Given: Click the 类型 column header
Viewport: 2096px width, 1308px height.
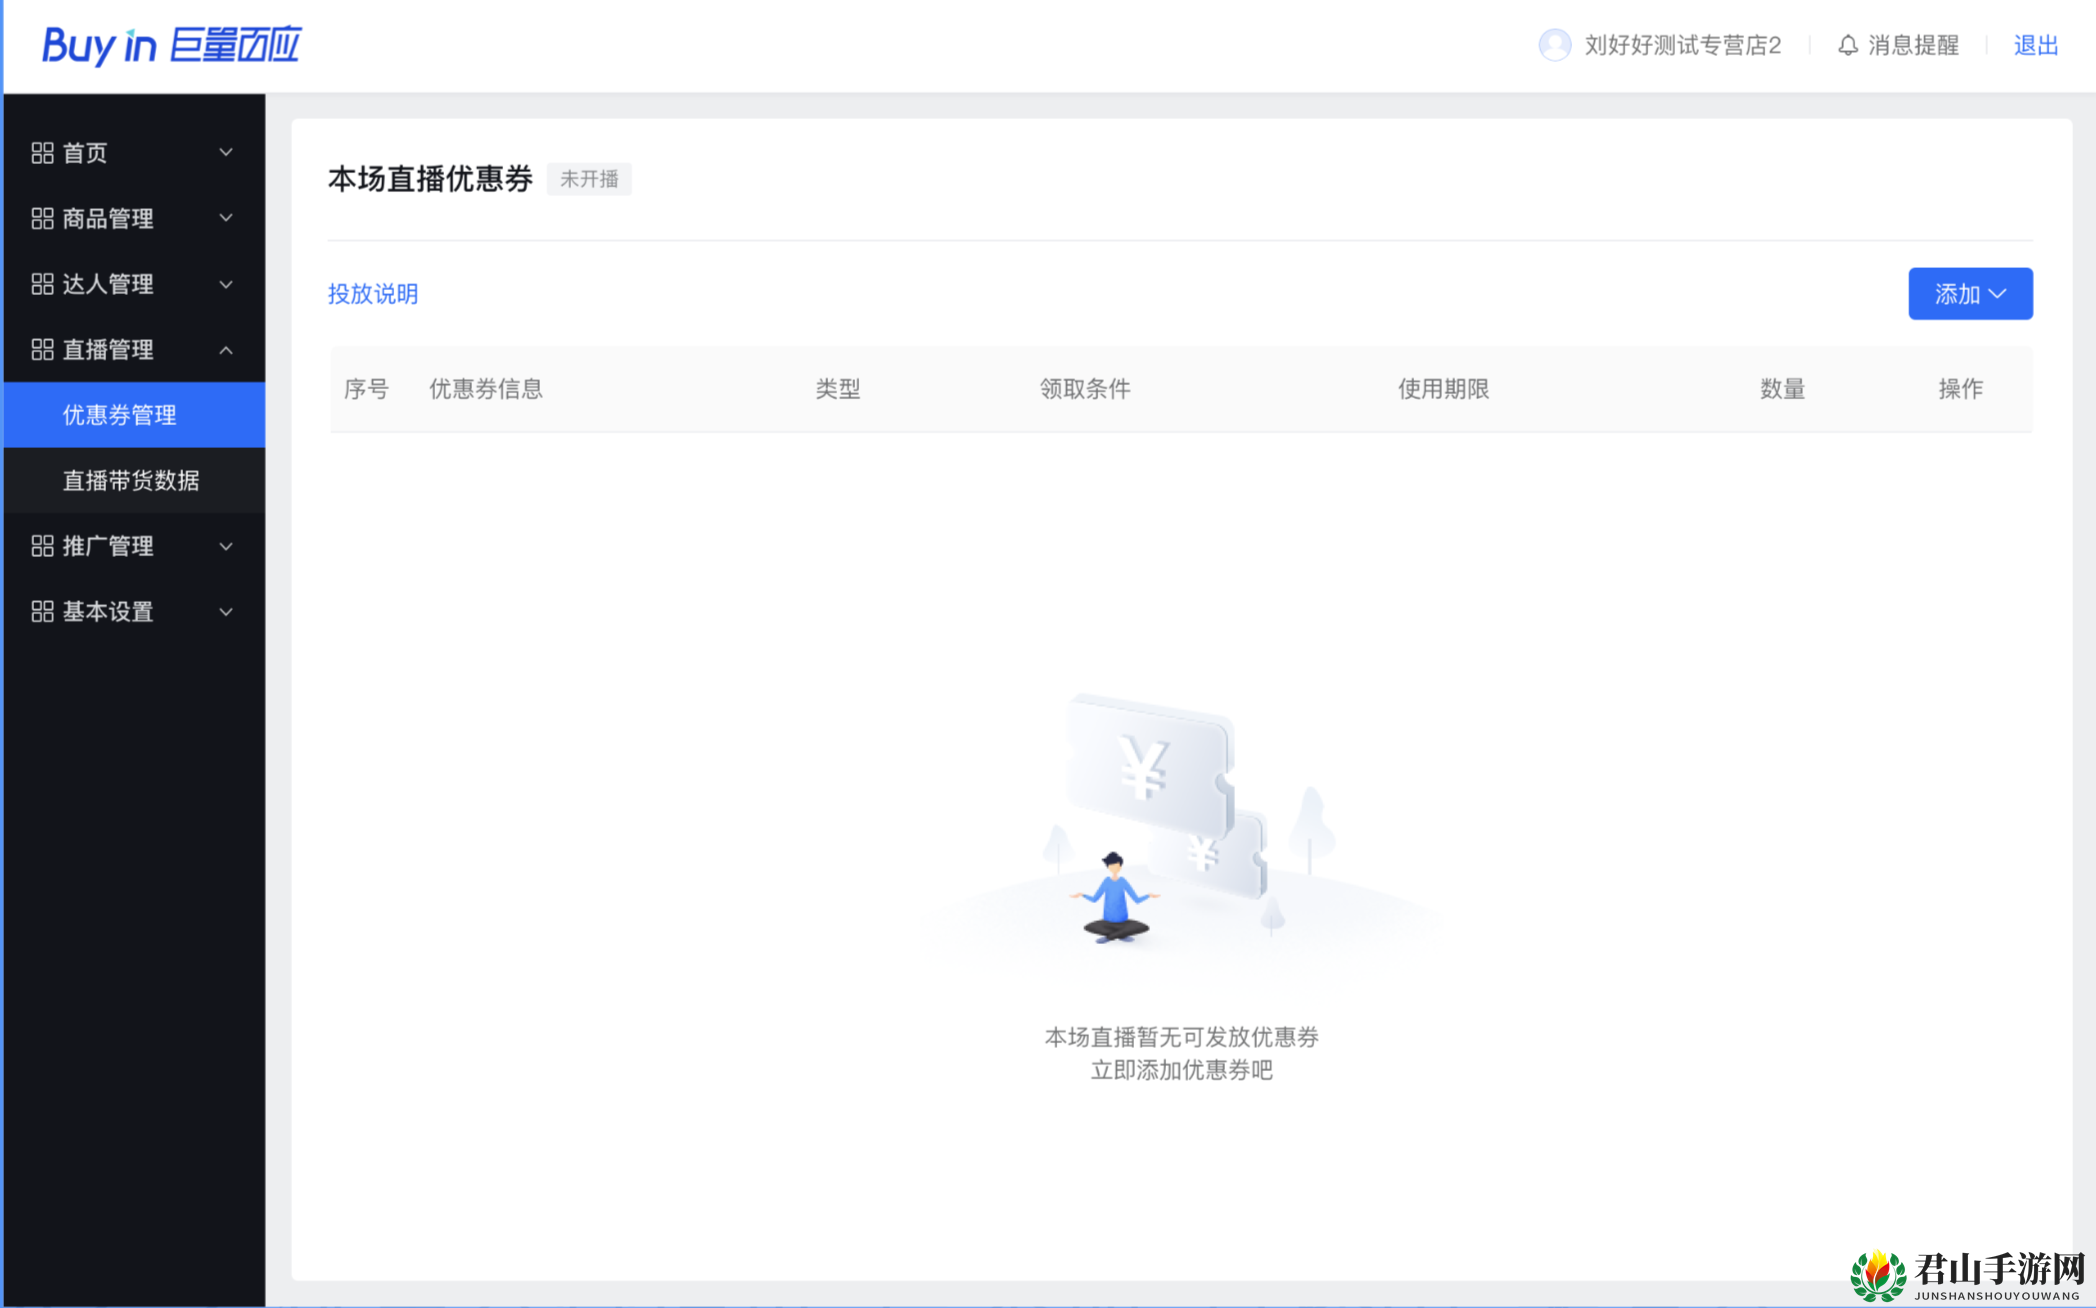Looking at the screenshot, I should 838,389.
